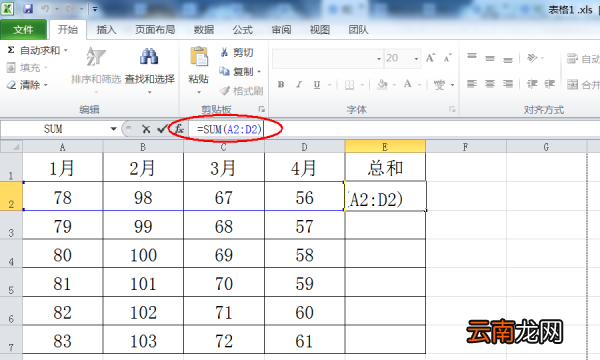Open the 文件 (File) tab
Screen dimensions: 600x360
pyautogui.click(x=23, y=29)
